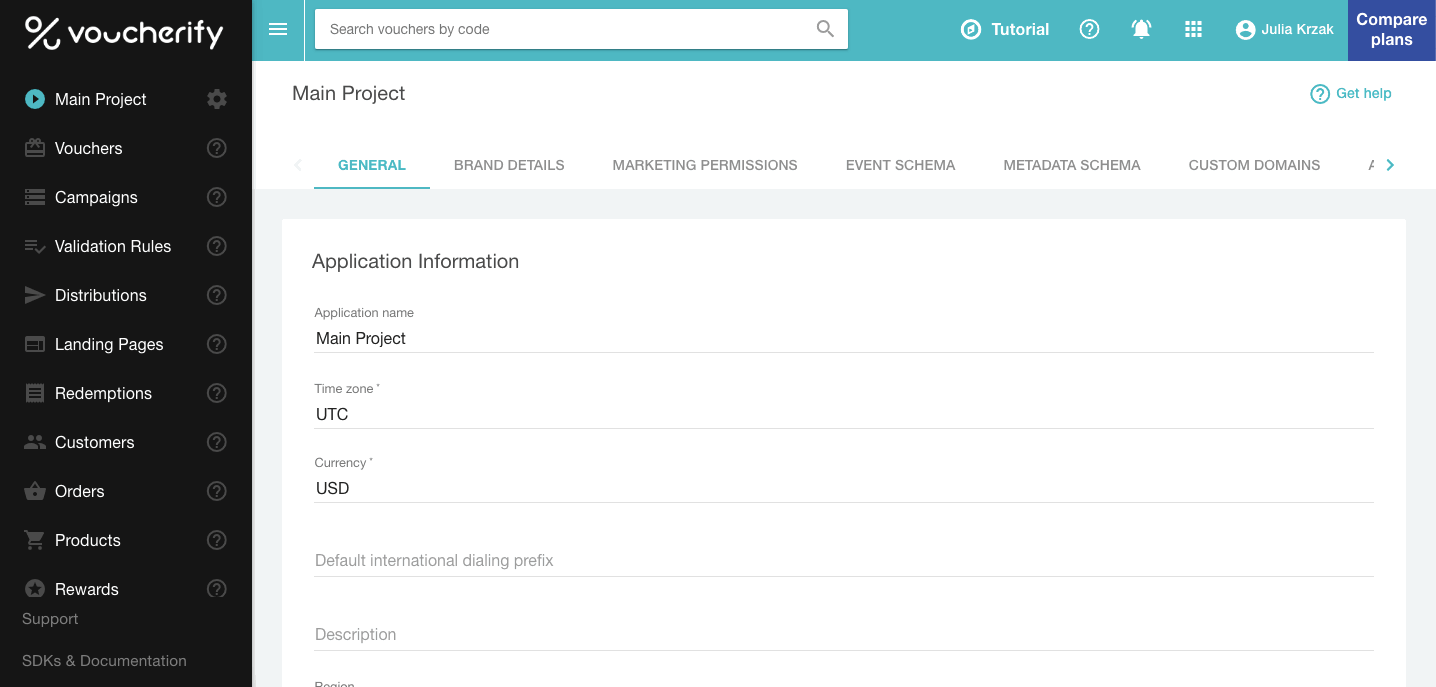
Task: Click the Distributions send icon
Action: click(x=35, y=295)
